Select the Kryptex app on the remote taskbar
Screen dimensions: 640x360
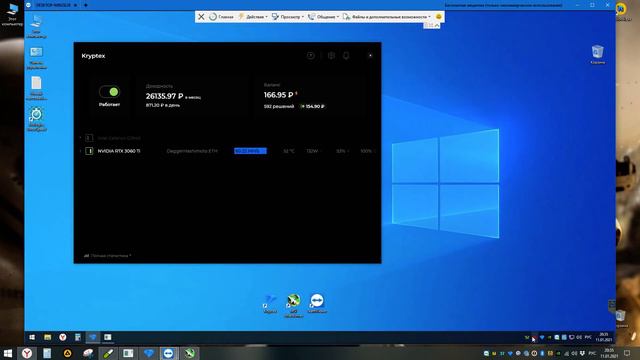click(93, 337)
